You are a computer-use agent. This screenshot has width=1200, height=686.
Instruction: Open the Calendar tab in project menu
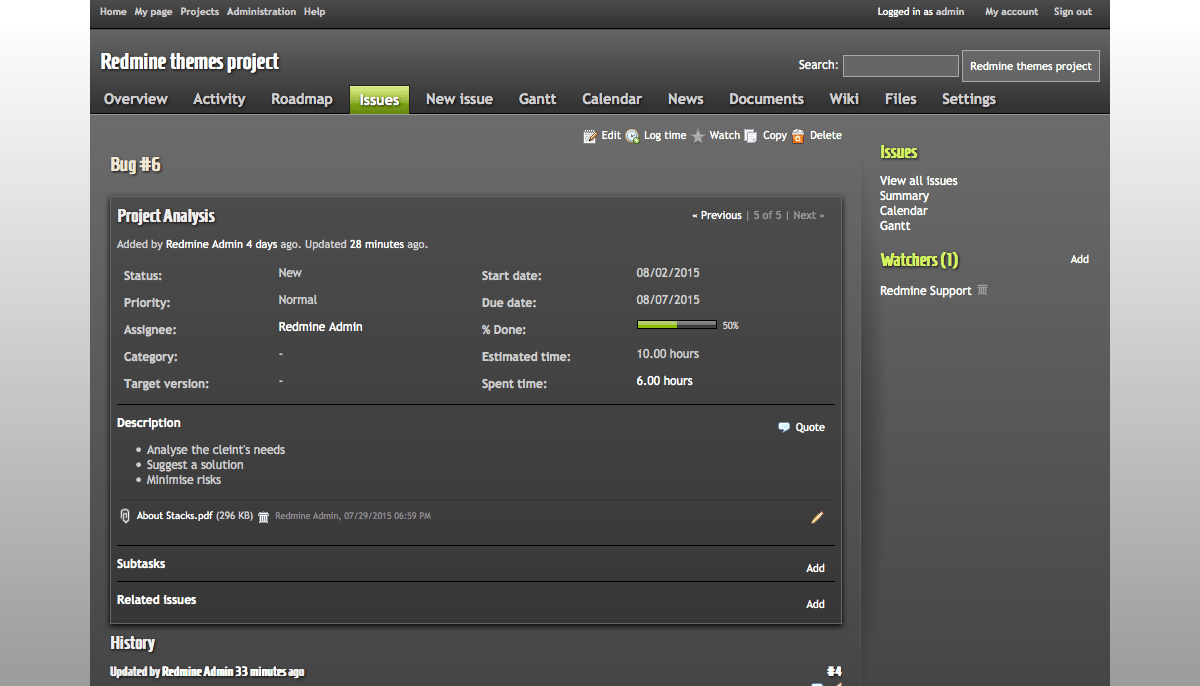click(x=612, y=99)
